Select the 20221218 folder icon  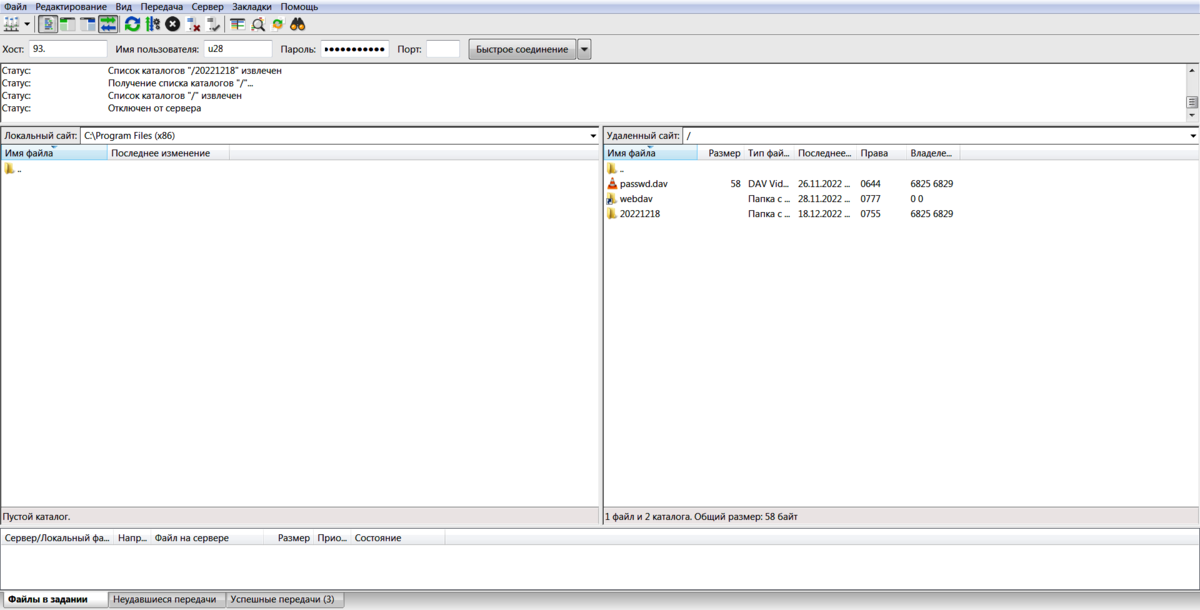pyautogui.click(x=612, y=214)
